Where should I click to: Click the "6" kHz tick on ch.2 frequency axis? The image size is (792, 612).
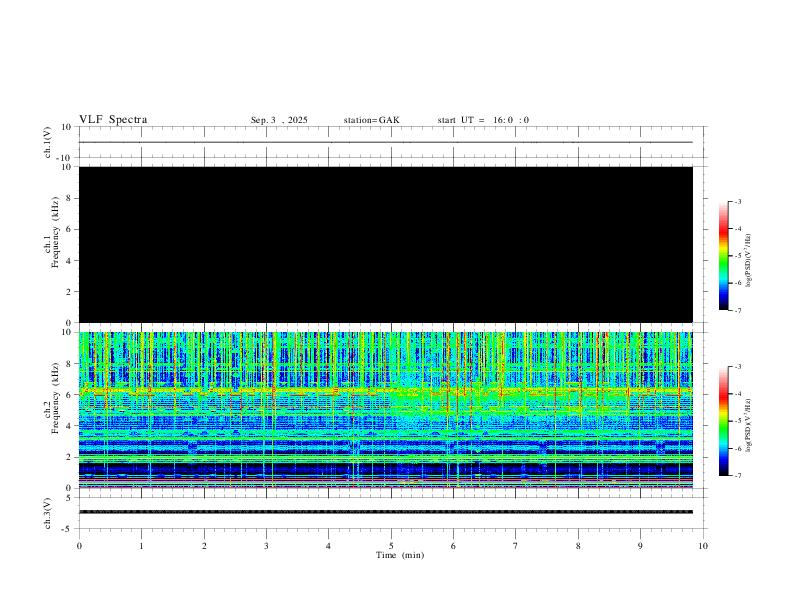pyautogui.click(x=69, y=395)
